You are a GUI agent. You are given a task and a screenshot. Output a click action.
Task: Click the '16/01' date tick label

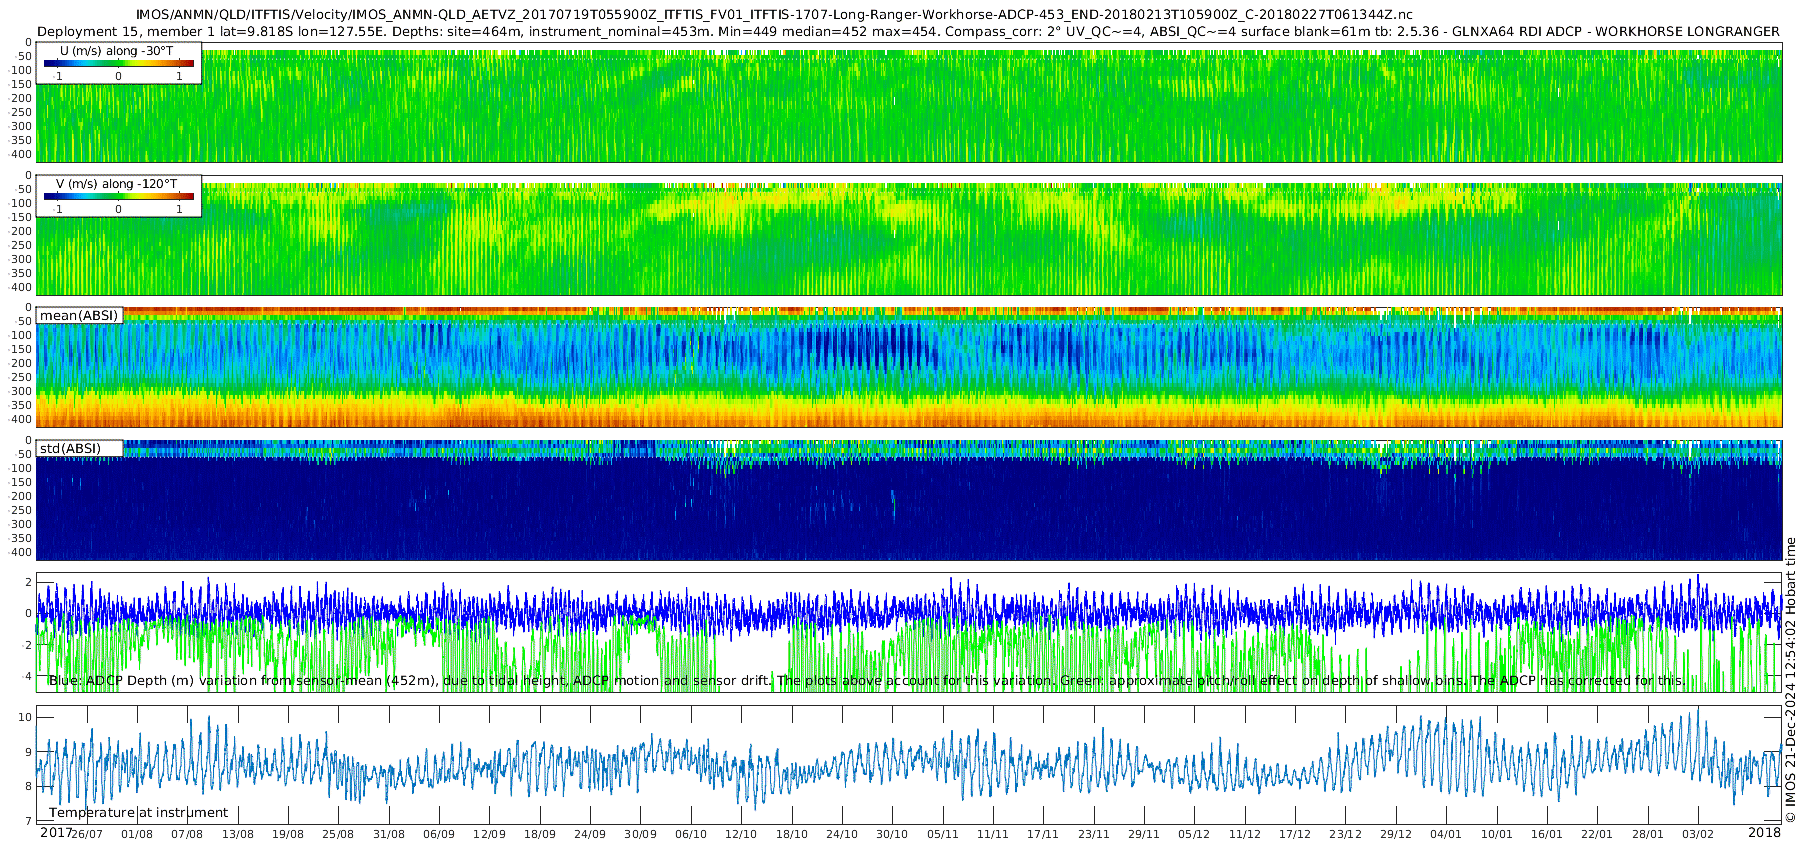[1547, 835]
